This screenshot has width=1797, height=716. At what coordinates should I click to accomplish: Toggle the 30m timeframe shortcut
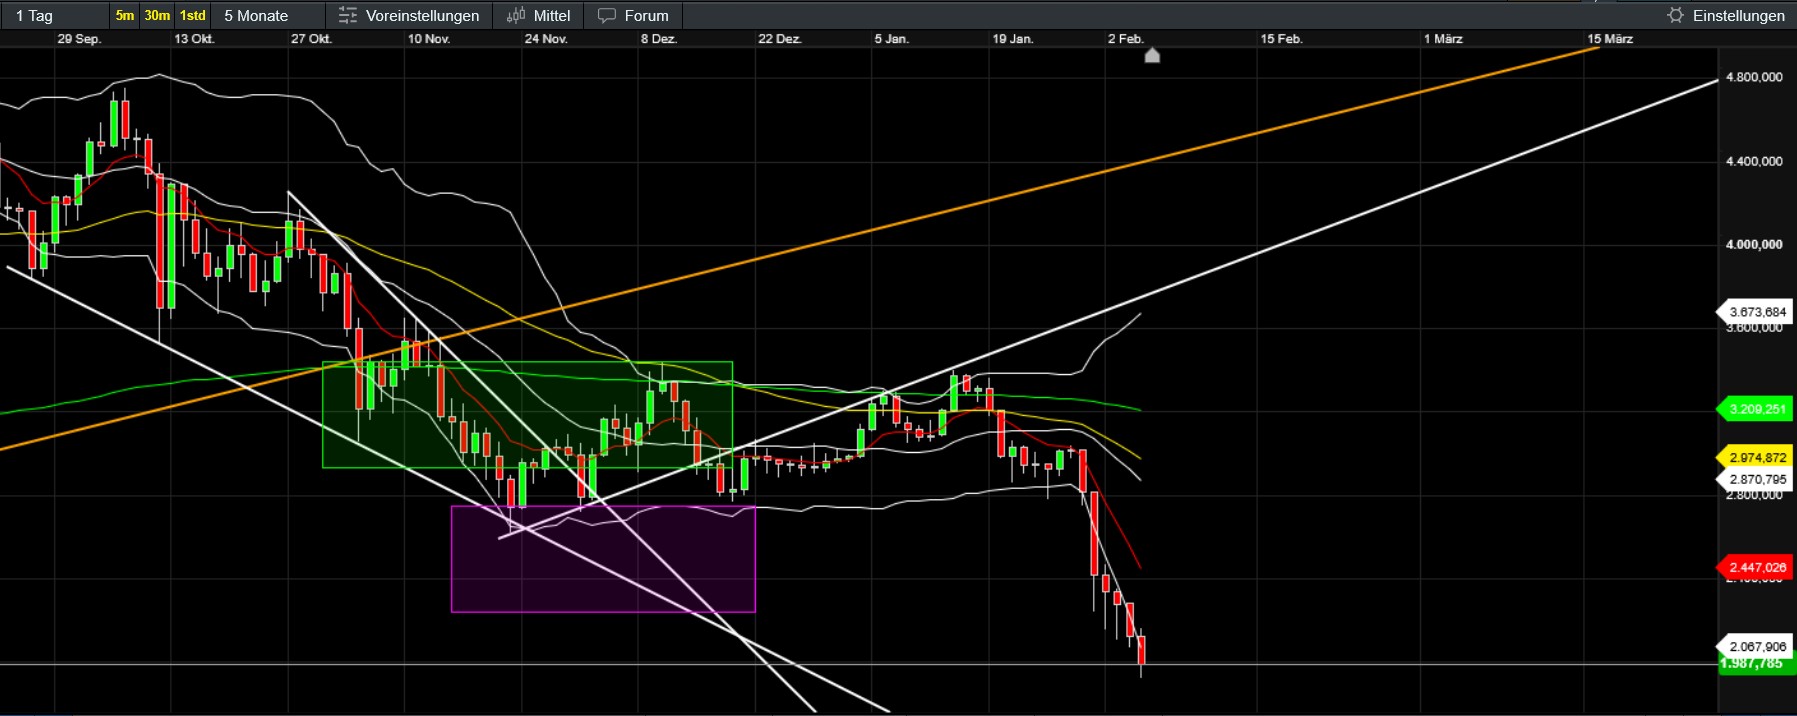point(157,15)
